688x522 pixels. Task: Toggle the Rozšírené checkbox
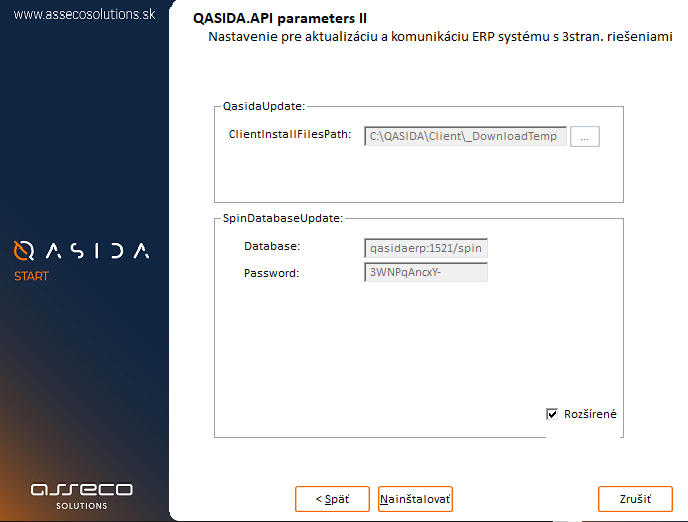[552, 414]
